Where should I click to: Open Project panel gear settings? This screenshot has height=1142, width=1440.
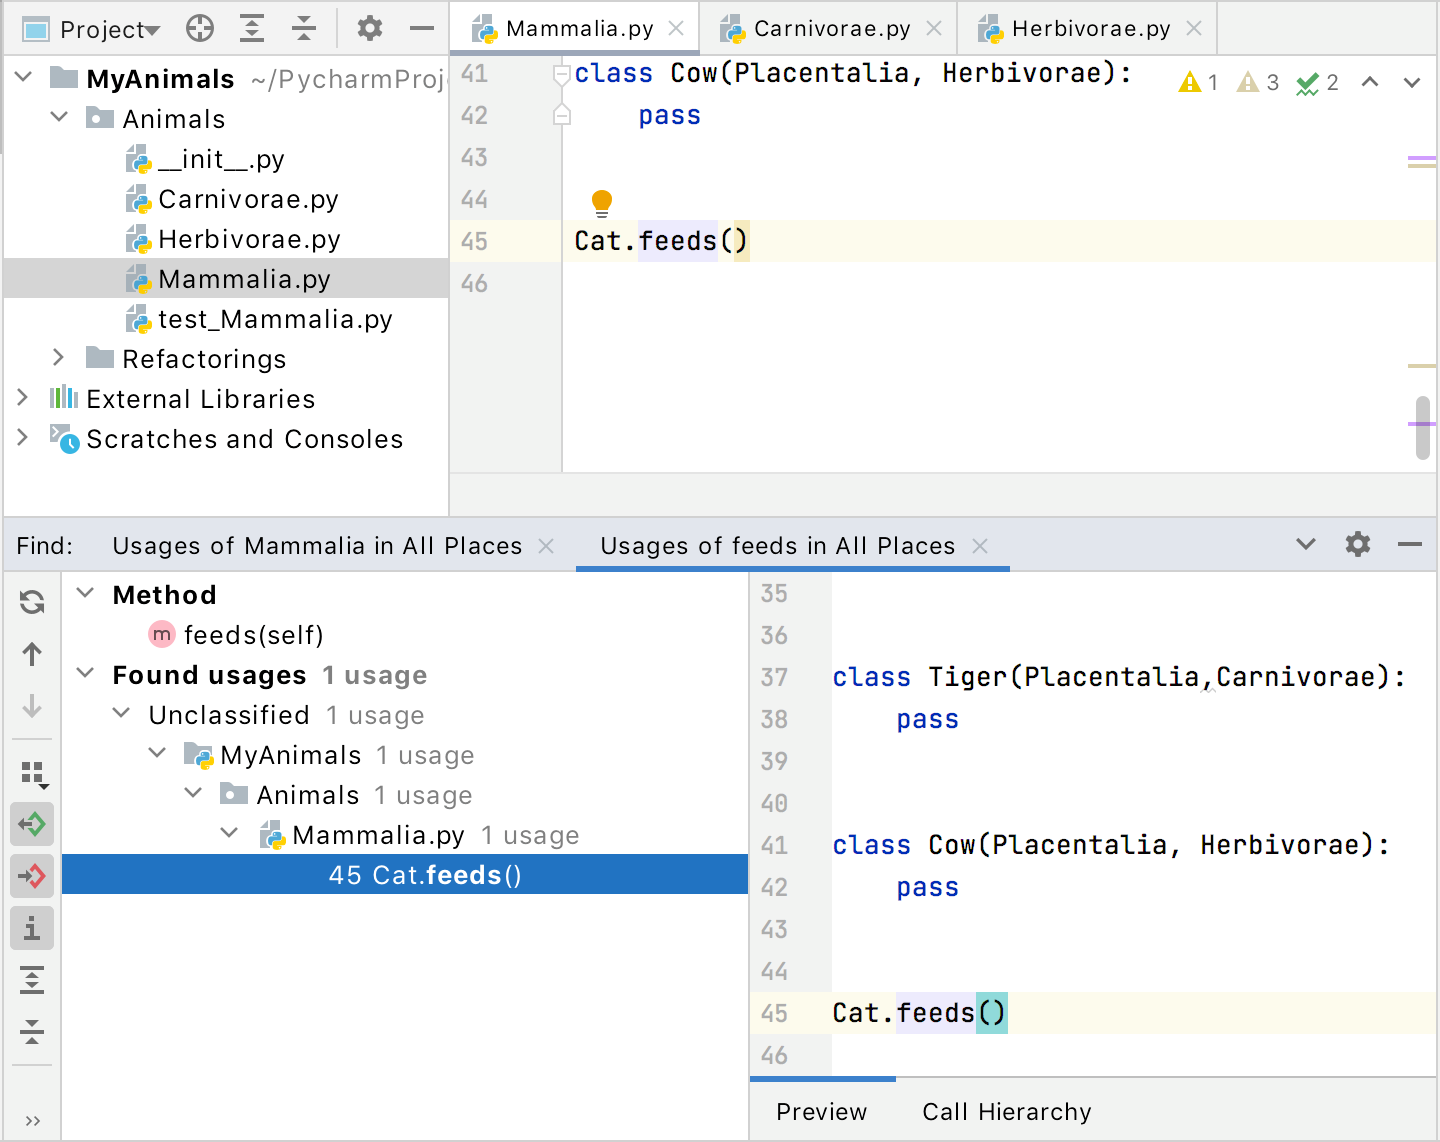pyautogui.click(x=370, y=29)
